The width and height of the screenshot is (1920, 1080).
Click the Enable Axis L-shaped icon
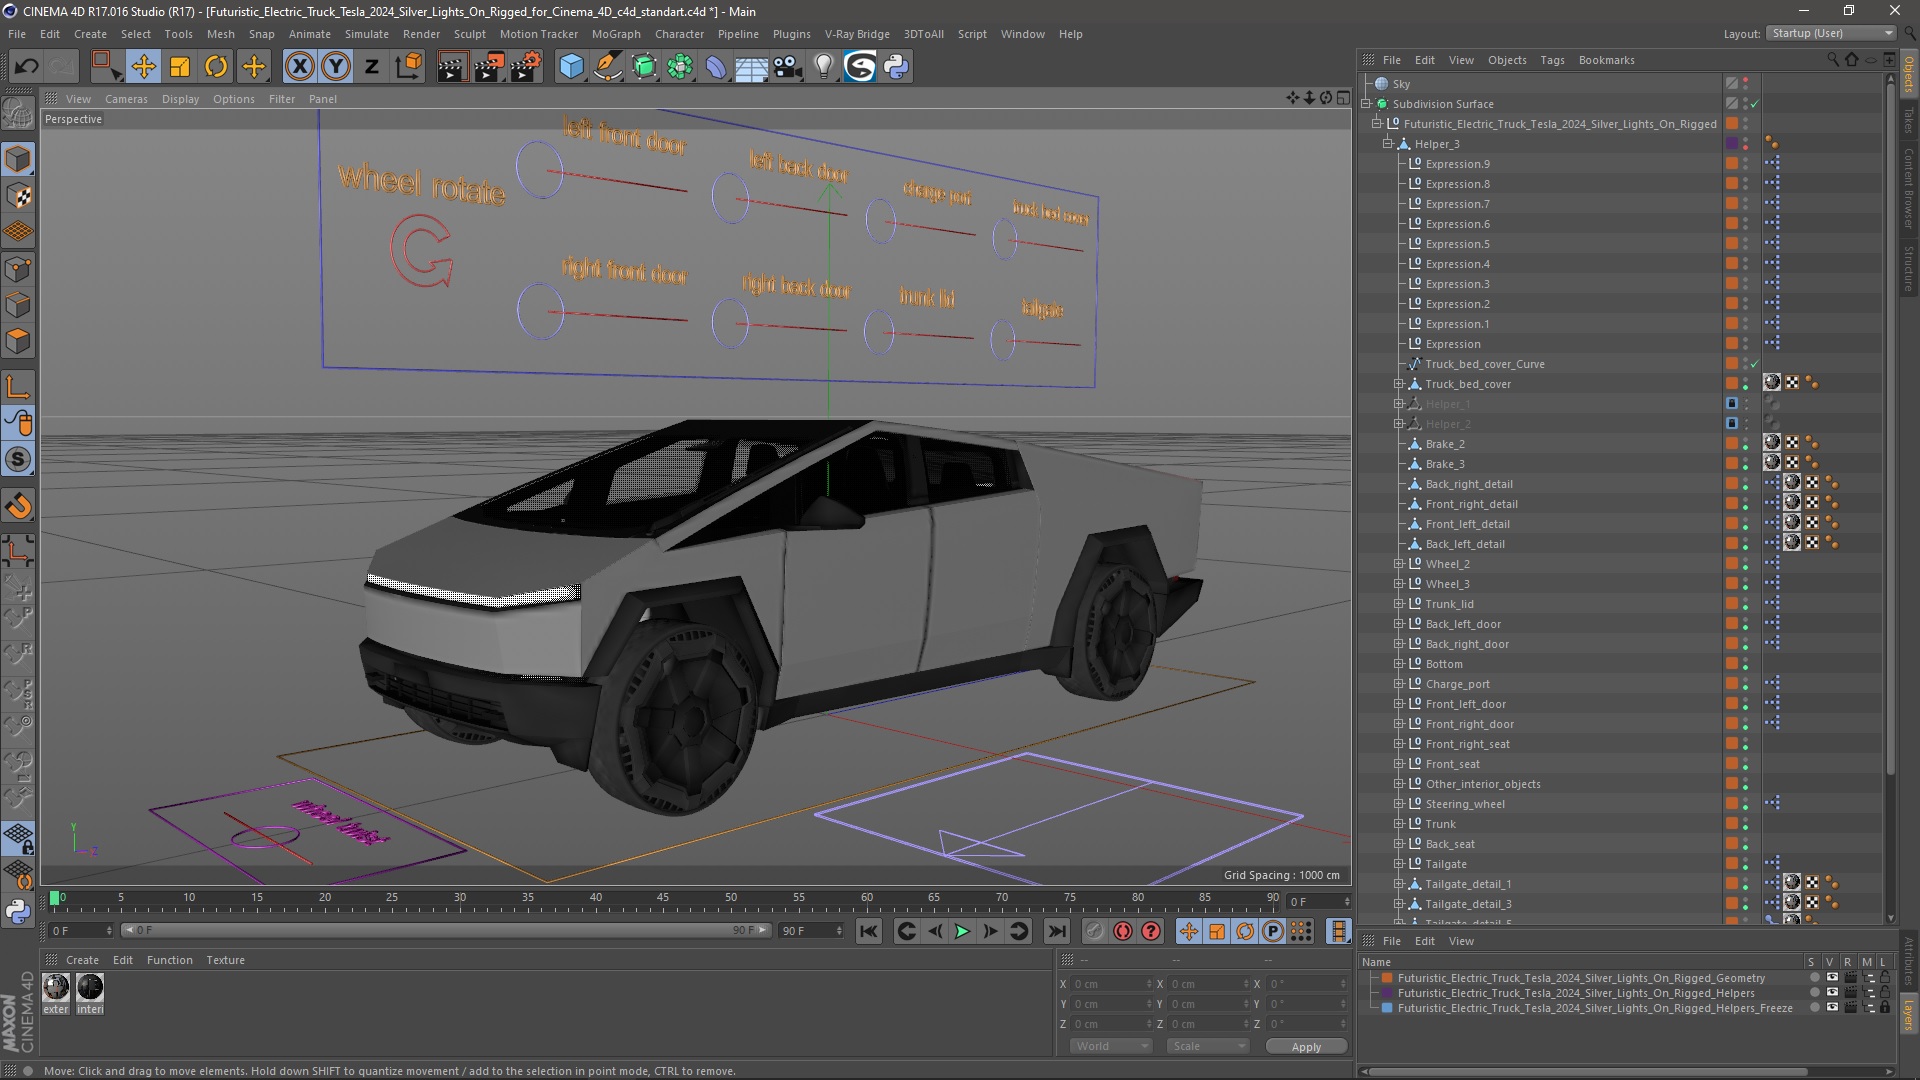tap(18, 387)
